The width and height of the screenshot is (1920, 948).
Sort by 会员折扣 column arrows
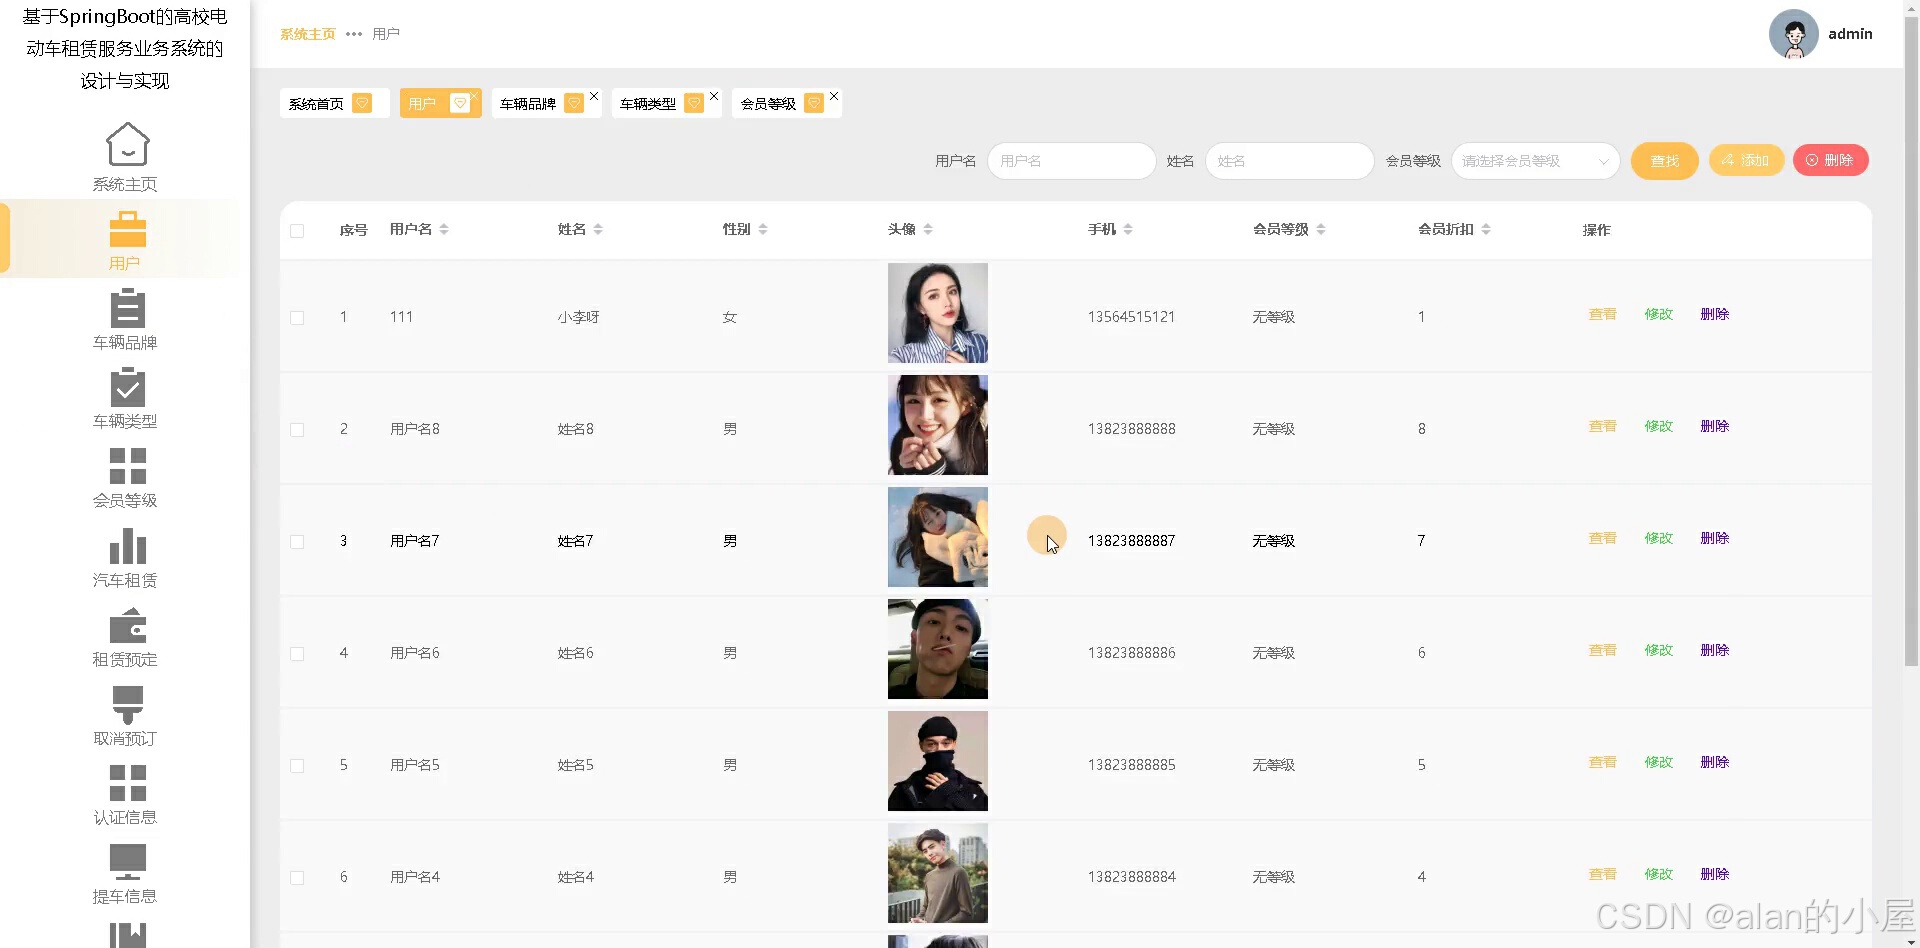(1486, 229)
